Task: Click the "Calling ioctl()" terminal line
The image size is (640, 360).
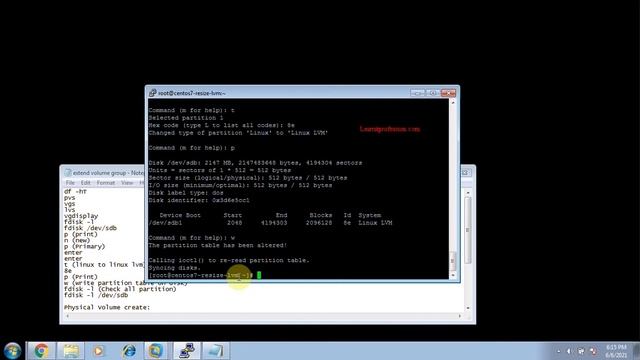Action: click(x=229, y=260)
